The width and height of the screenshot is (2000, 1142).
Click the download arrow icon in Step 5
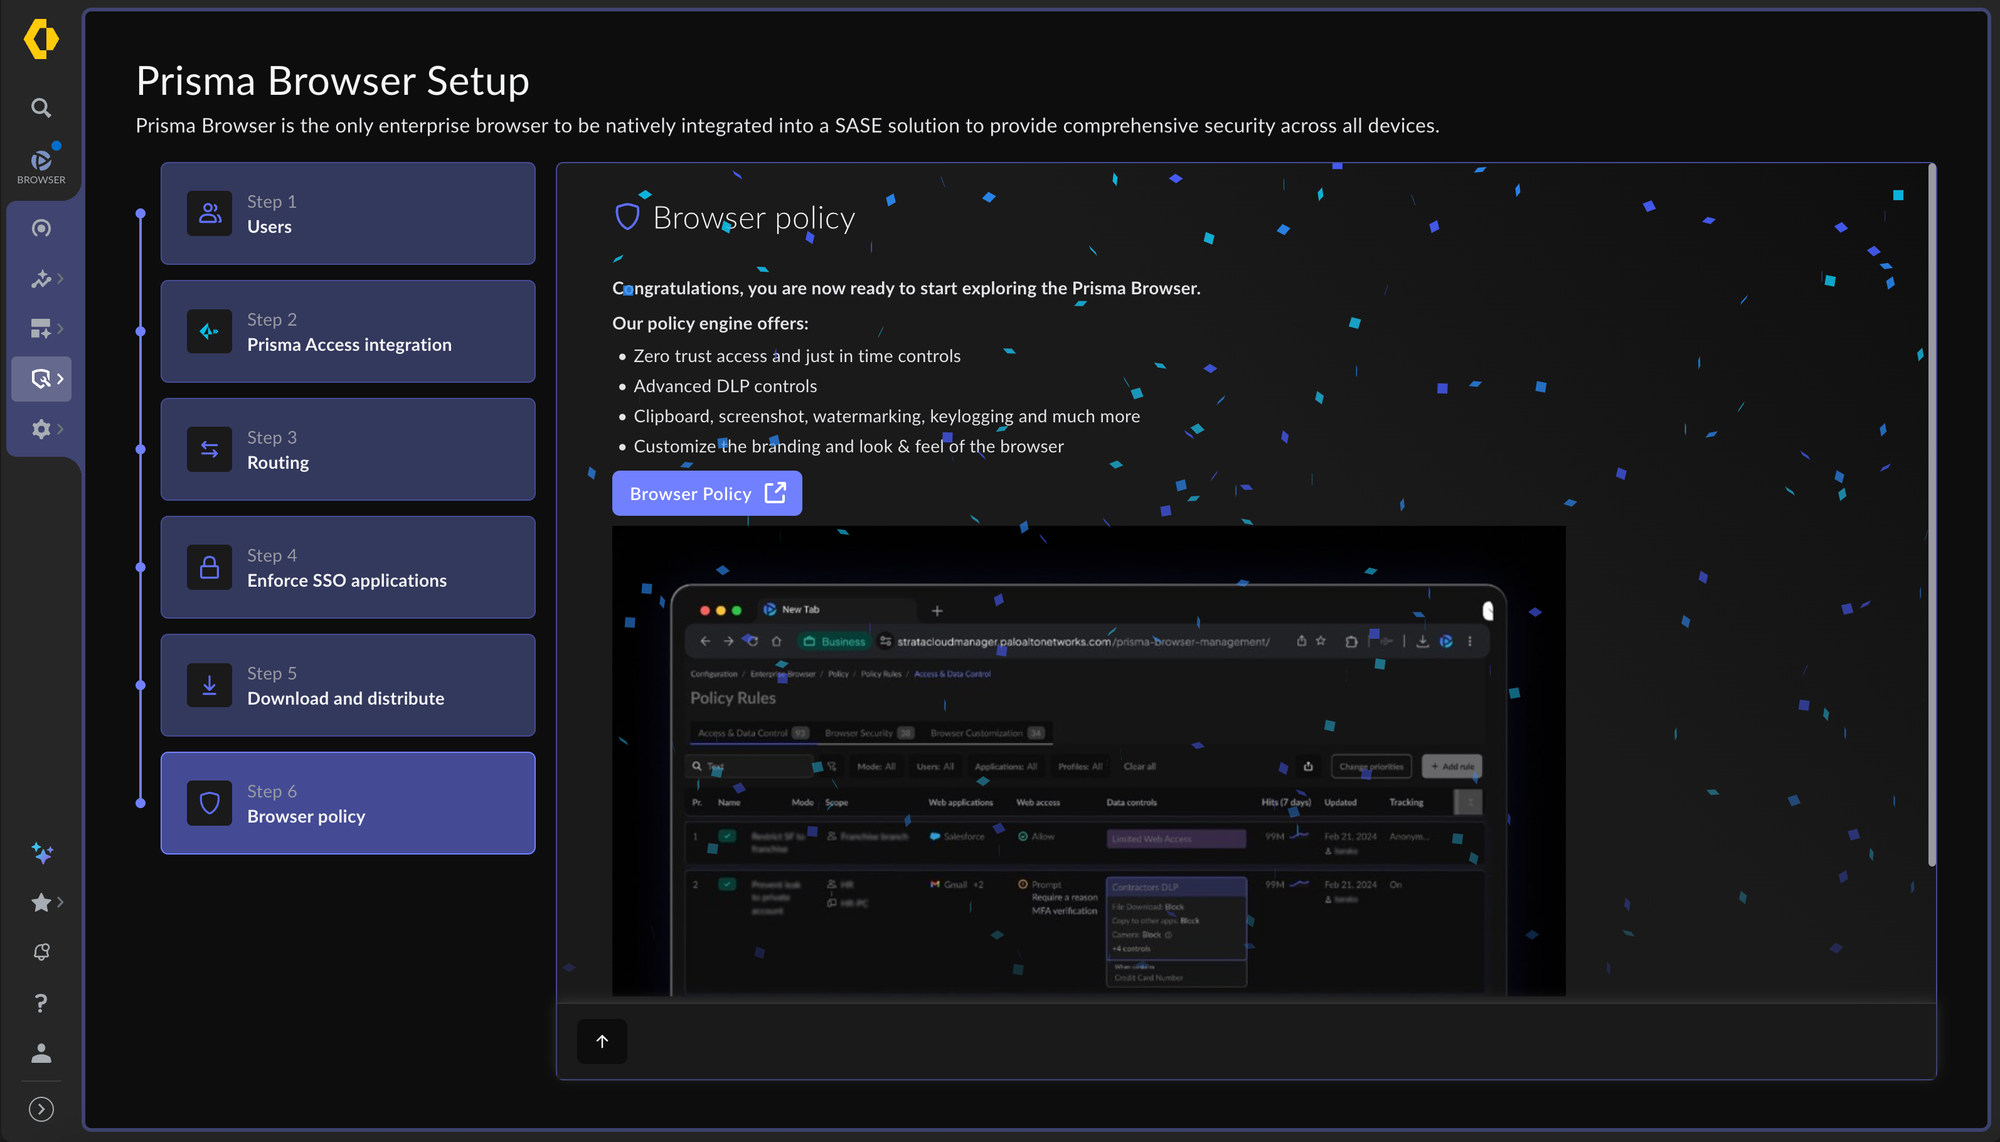tap(210, 686)
